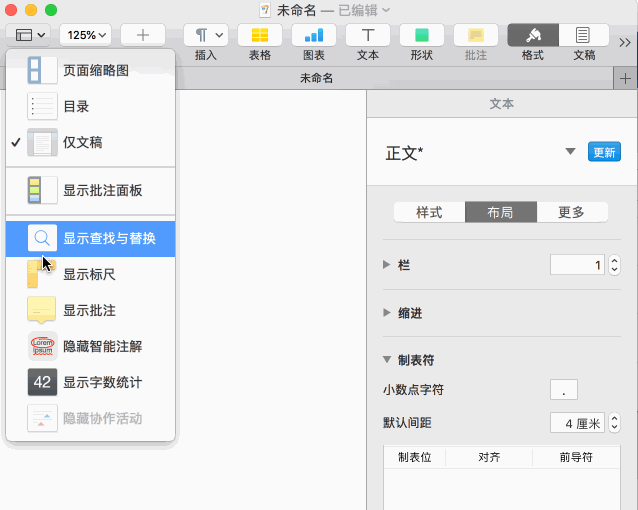Select 仅文稿 checked view option

(x=82, y=142)
